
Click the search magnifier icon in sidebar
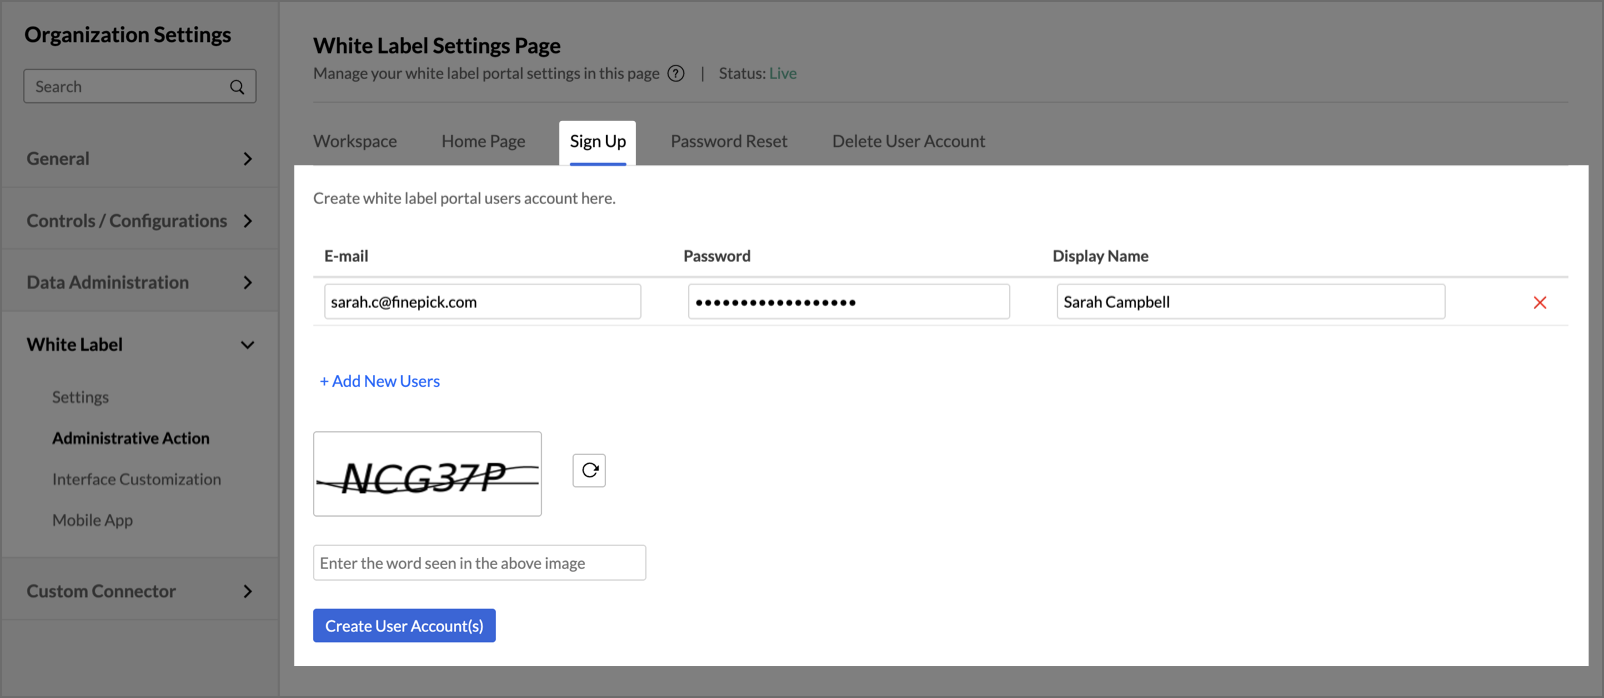click(237, 87)
